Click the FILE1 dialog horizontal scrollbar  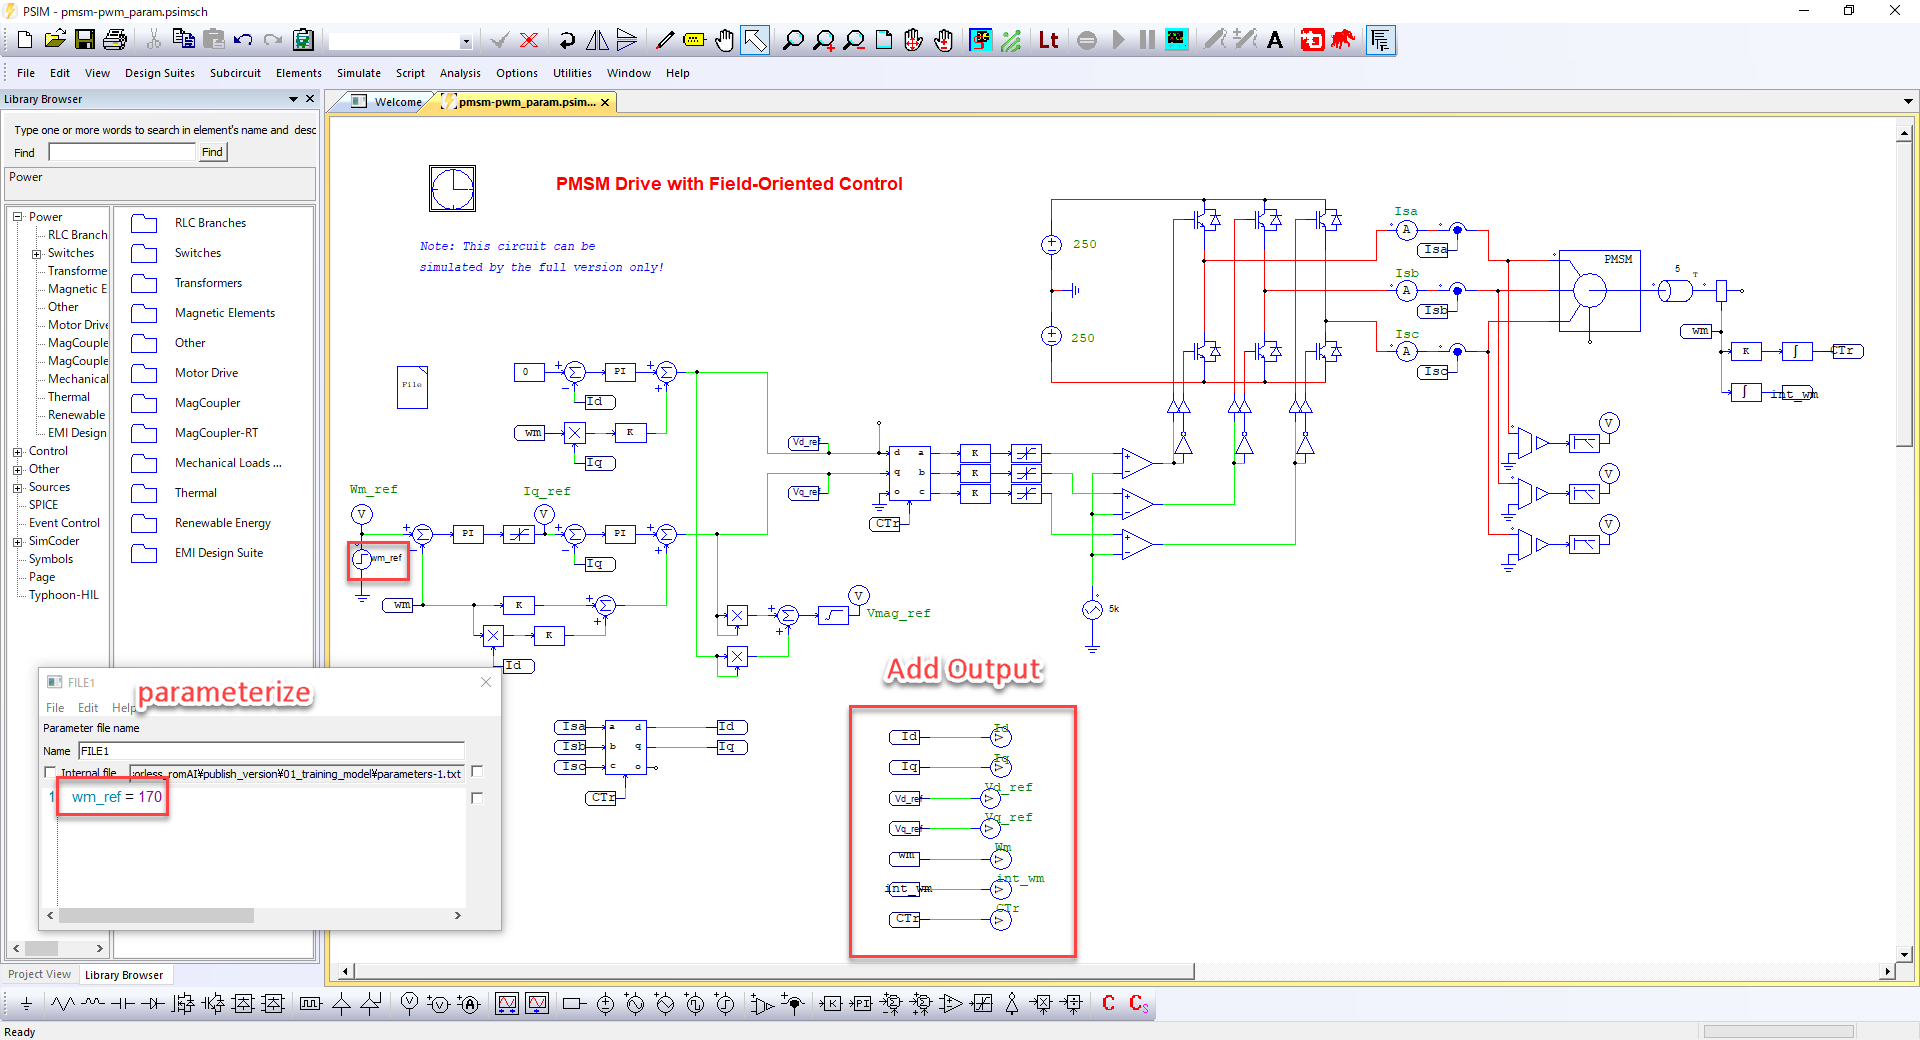[x=156, y=915]
